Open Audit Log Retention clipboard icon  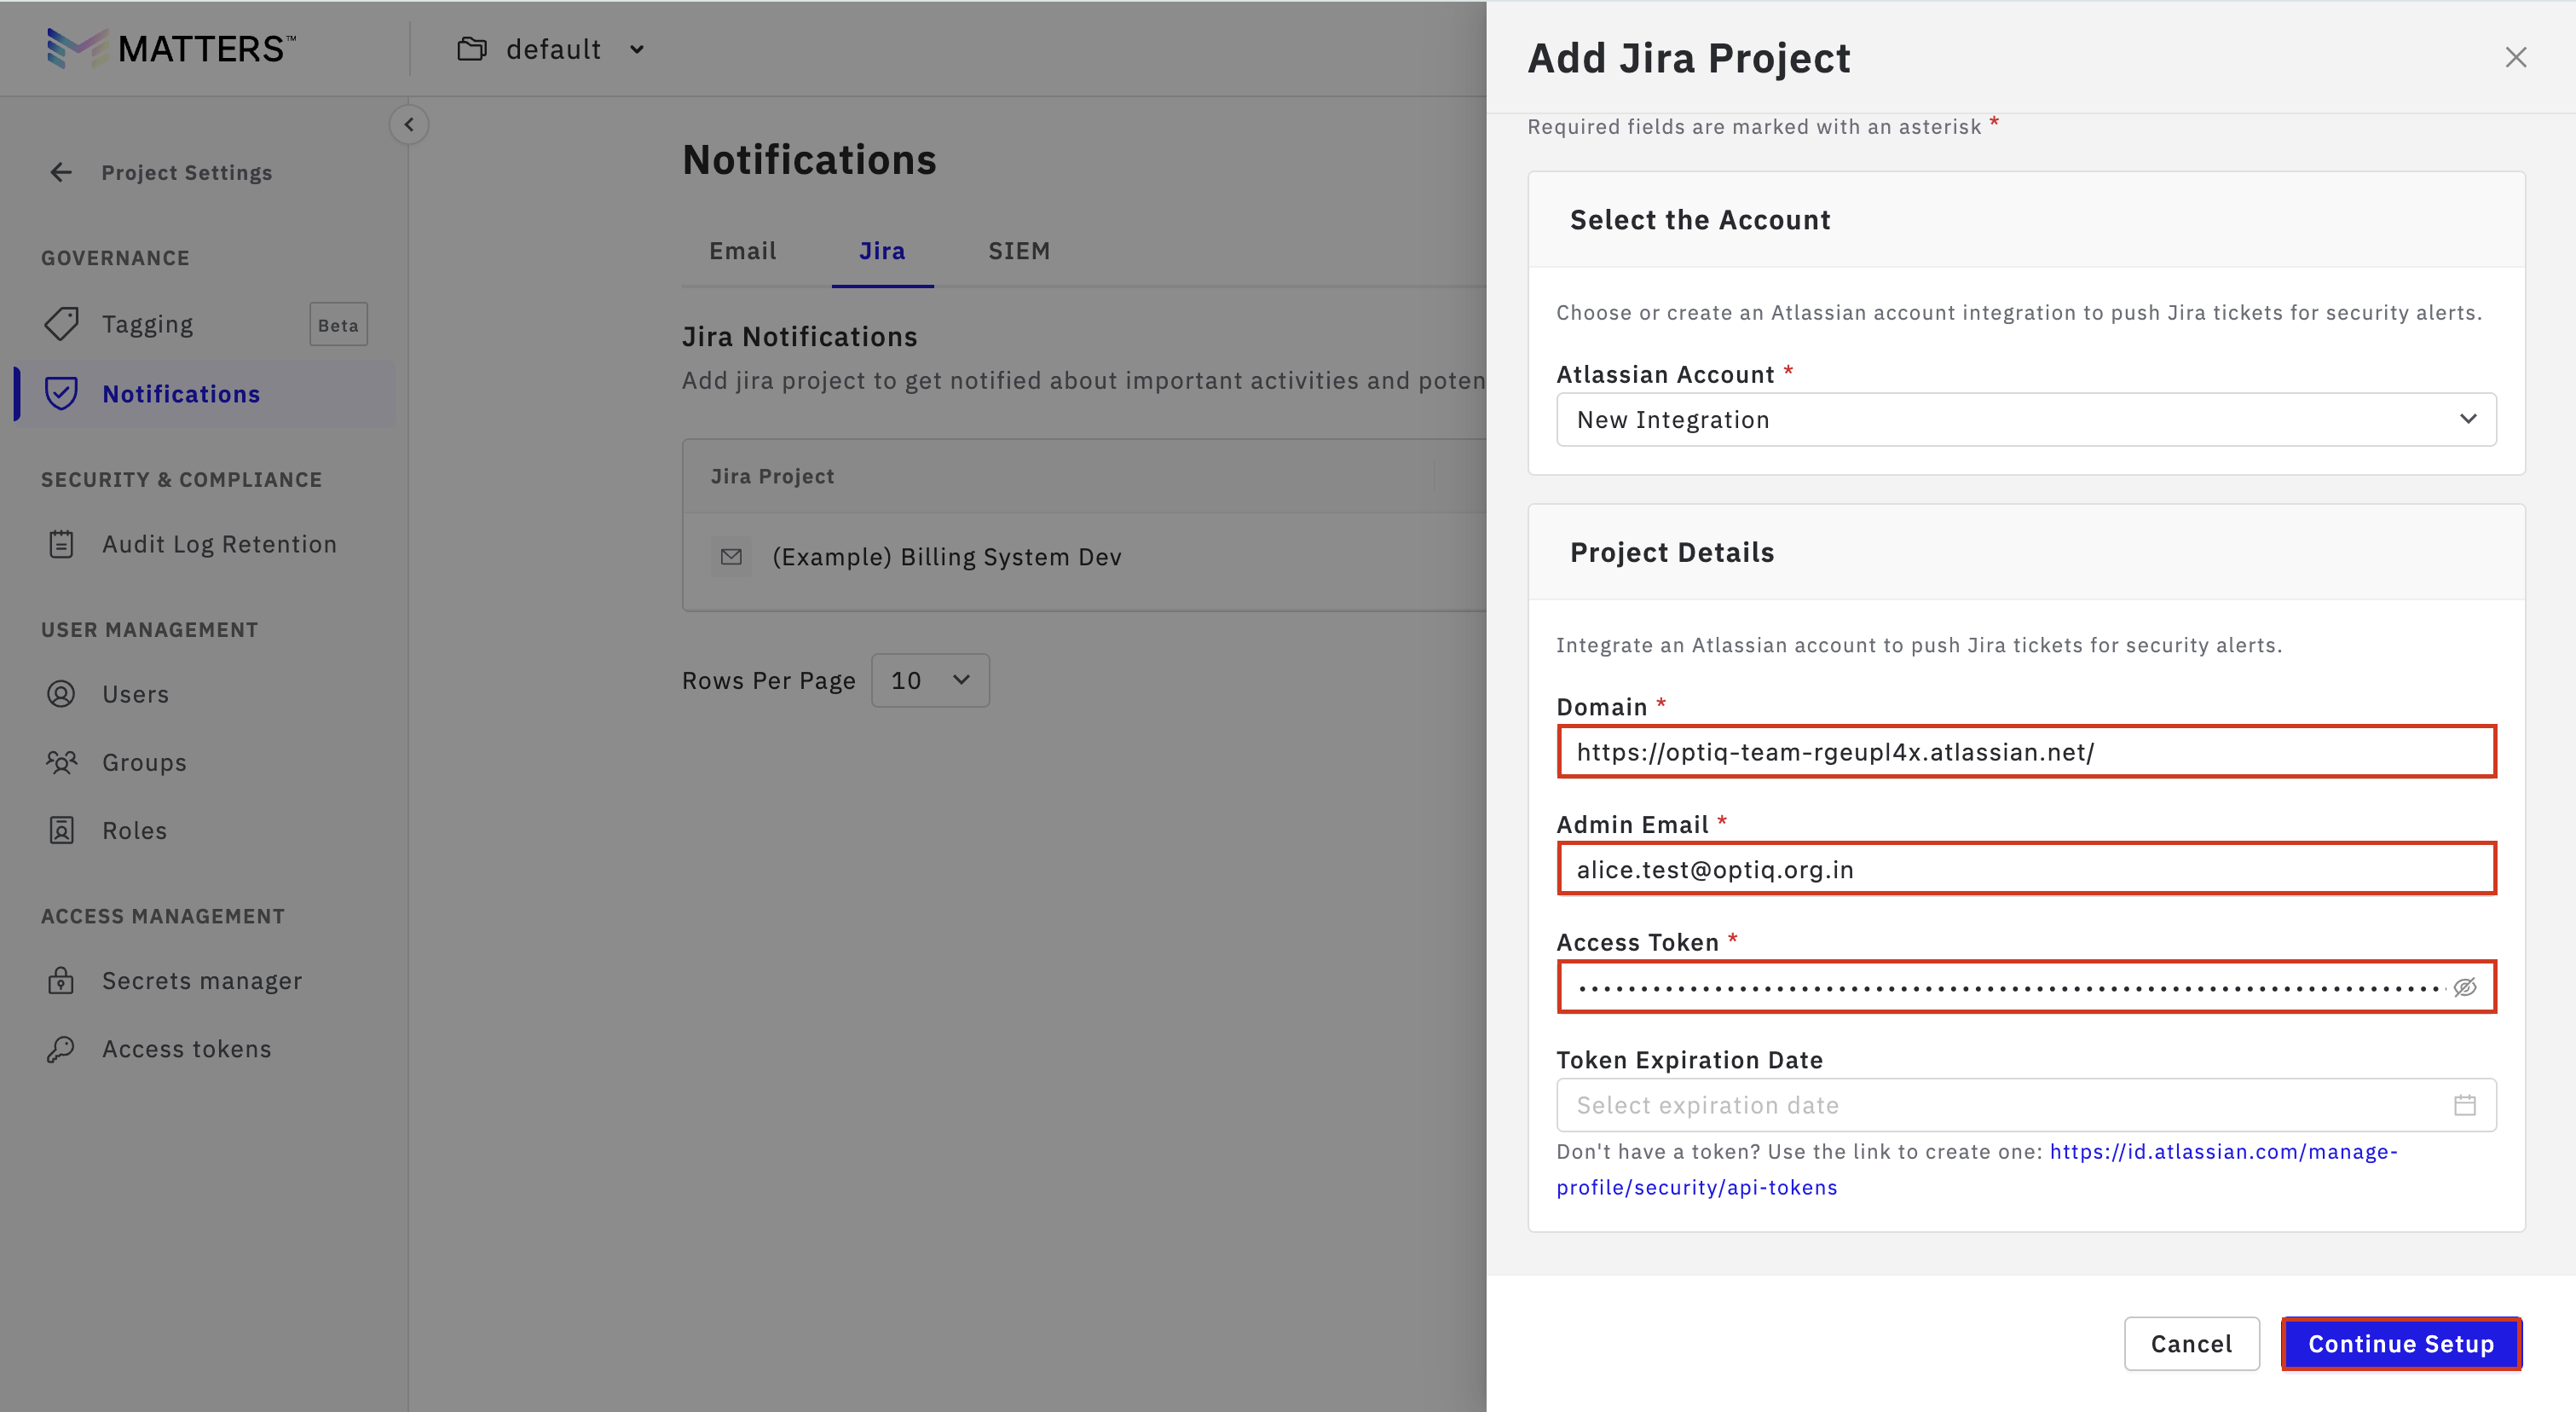click(61, 544)
